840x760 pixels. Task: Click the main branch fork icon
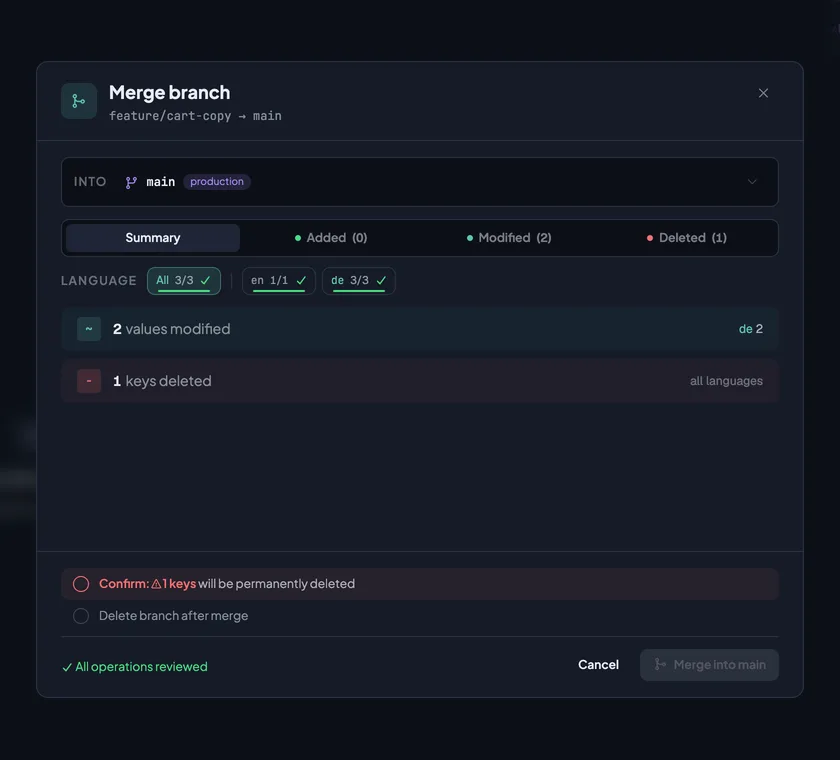point(131,182)
